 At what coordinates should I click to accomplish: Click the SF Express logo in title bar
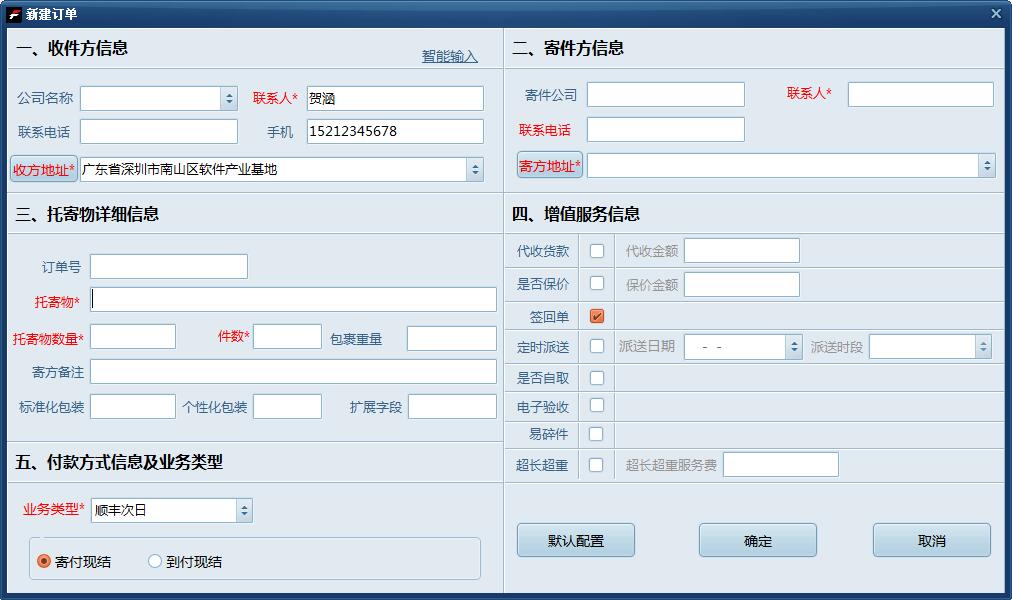[14, 13]
